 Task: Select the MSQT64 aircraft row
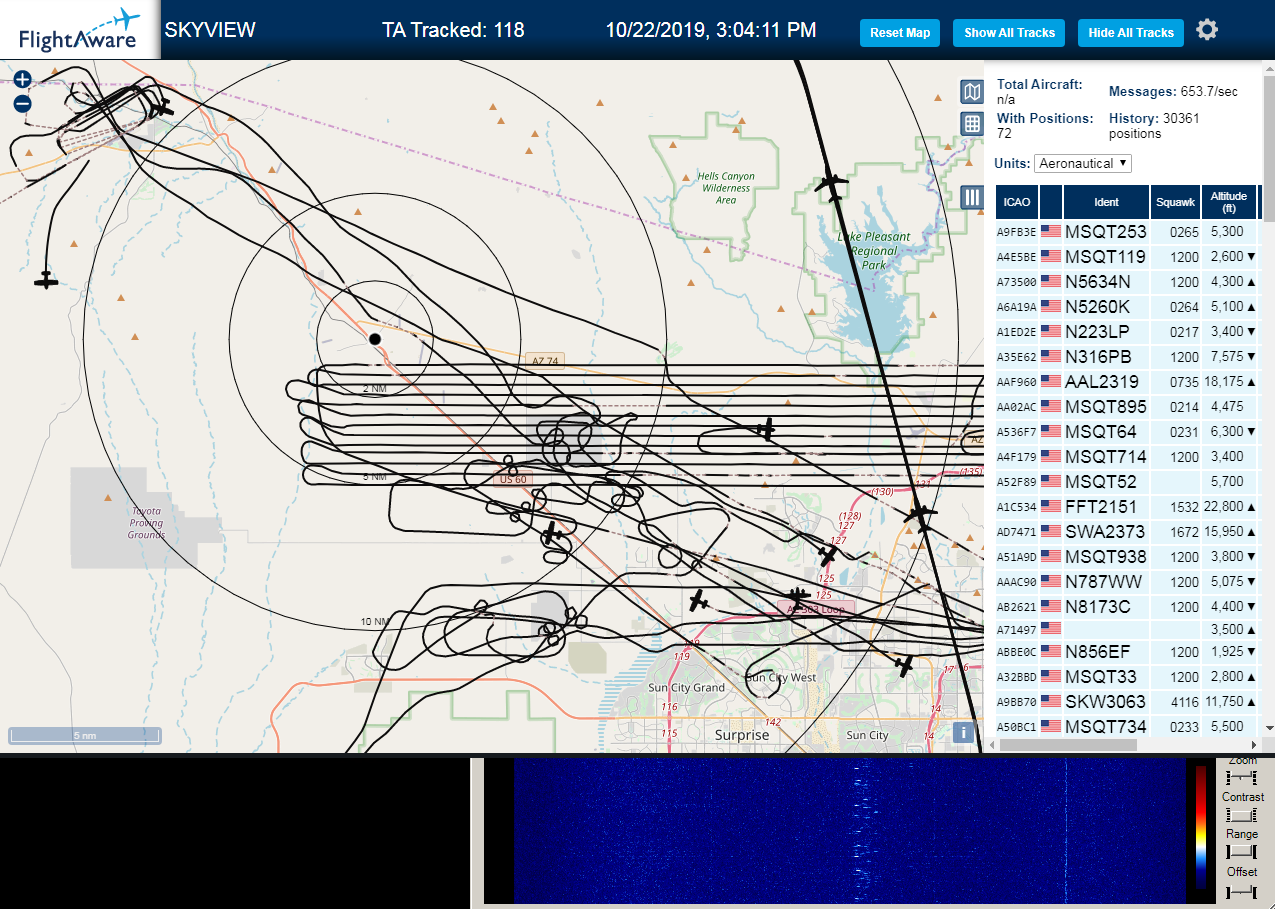1127,431
